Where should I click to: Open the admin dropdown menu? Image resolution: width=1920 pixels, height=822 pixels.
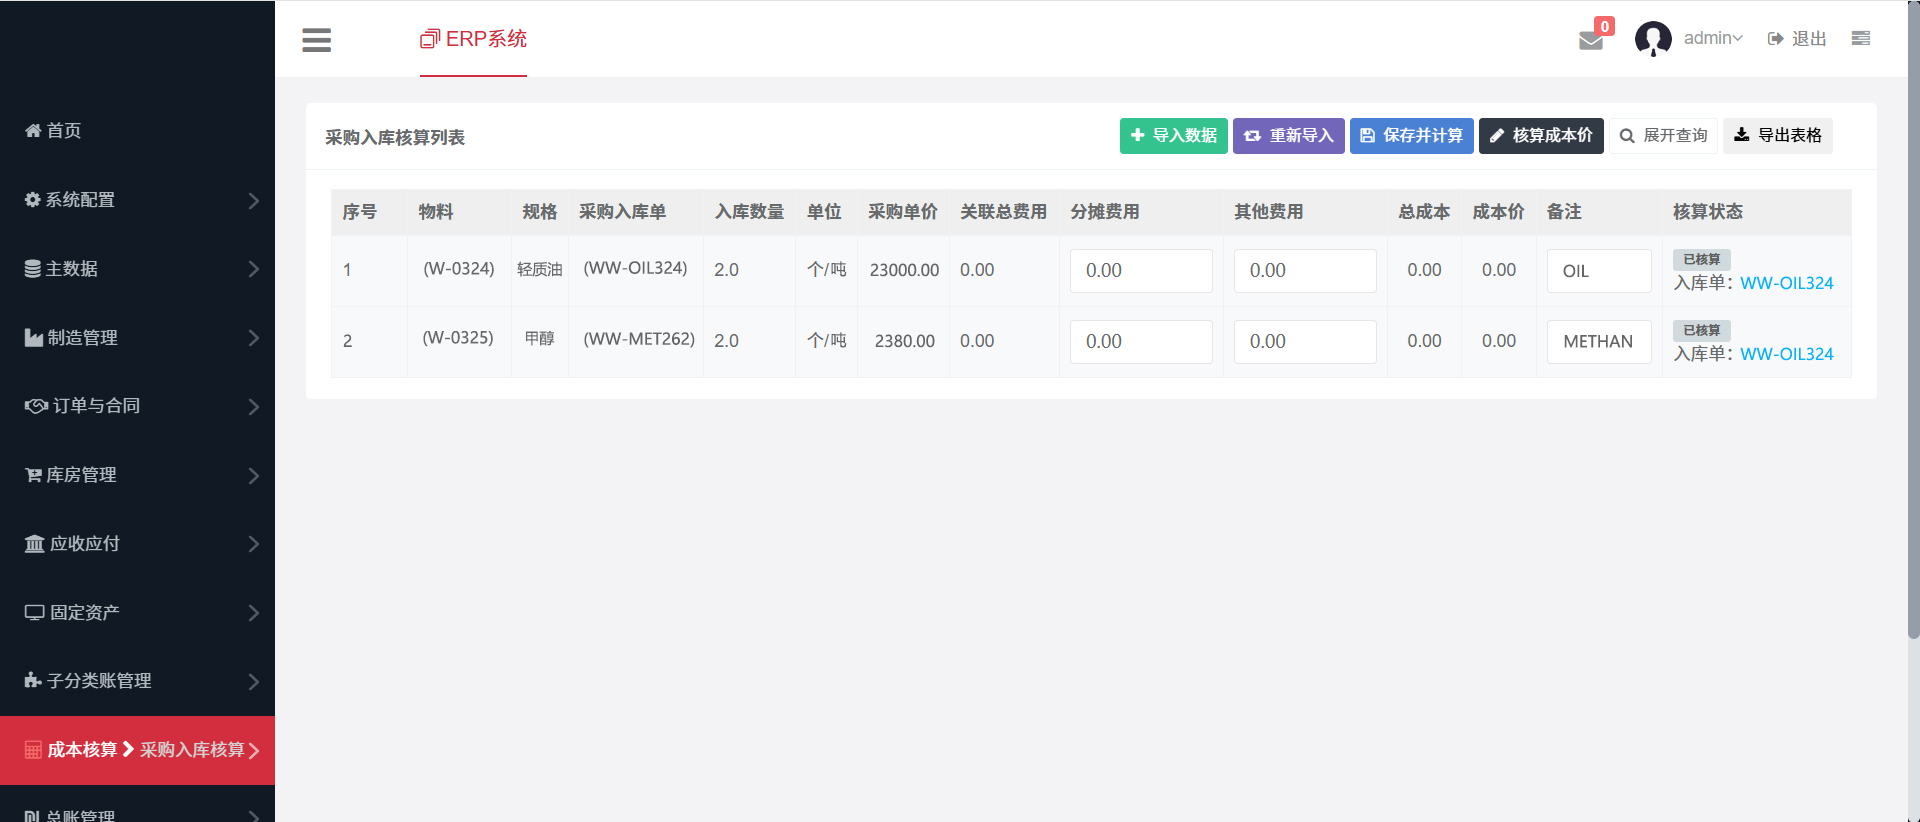click(x=1713, y=38)
